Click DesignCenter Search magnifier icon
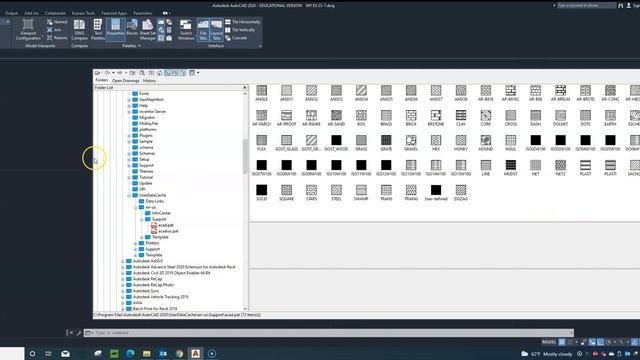The width and height of the screenshot is (640, 360). [x=142, y=73]
